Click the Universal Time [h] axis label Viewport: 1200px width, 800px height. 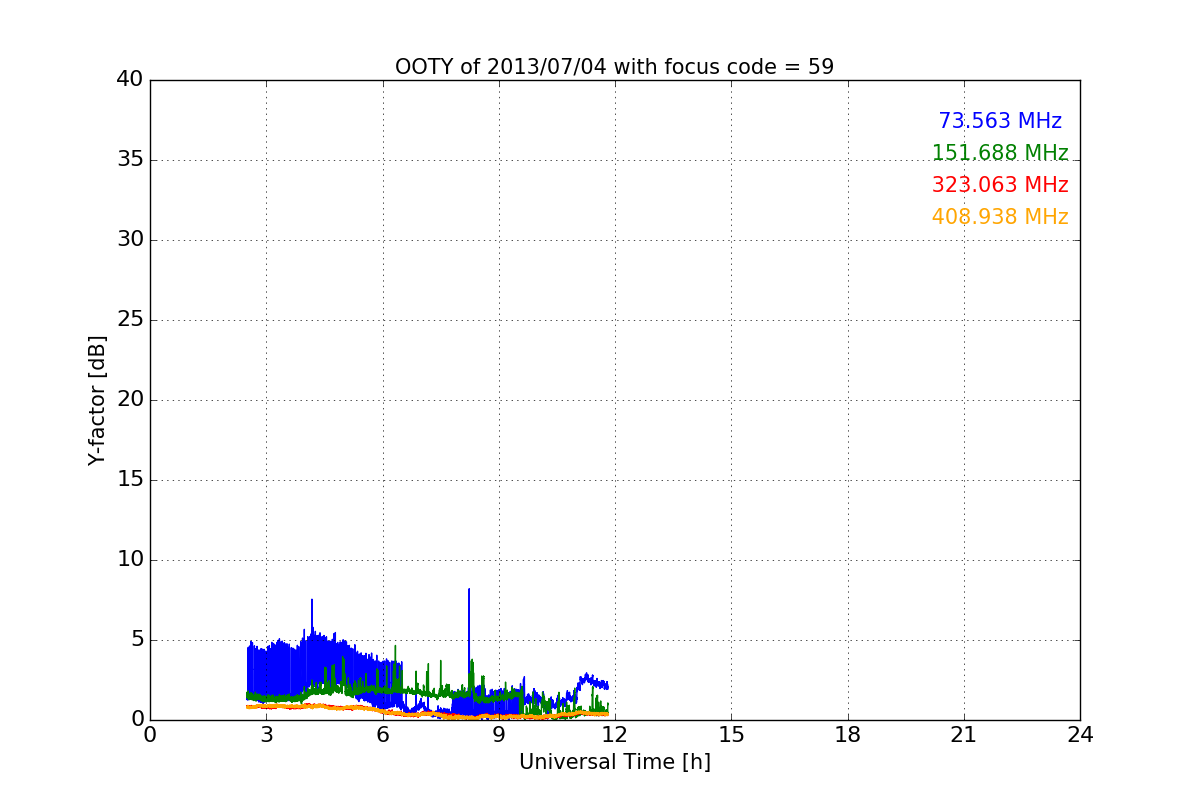click(x=614, y=762)
